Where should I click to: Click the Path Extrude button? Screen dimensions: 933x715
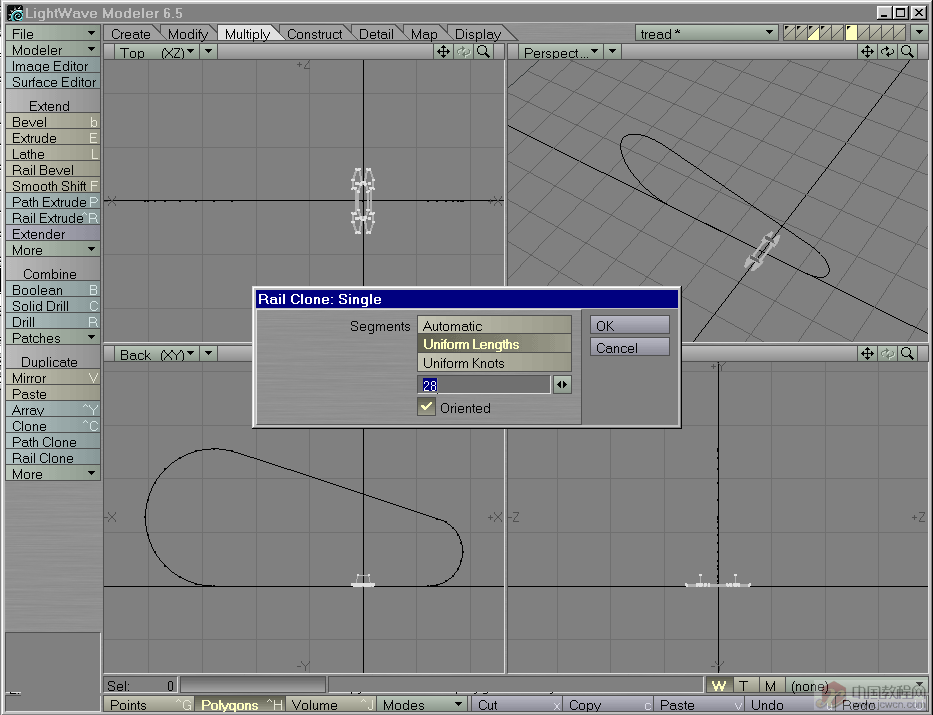click(52, 202)
